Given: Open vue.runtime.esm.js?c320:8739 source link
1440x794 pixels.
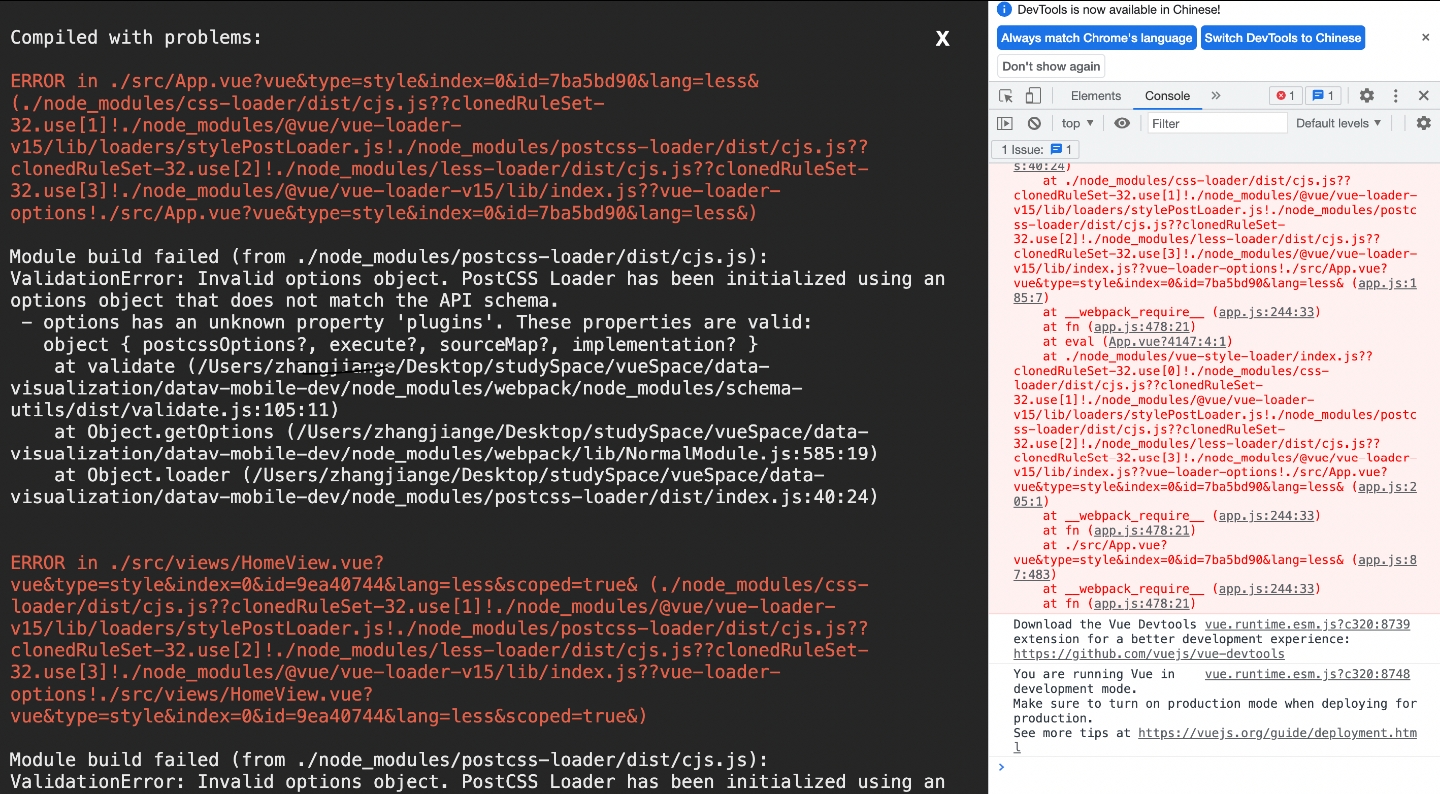Looking at the screenshot, I should [x=1307, y=625].
